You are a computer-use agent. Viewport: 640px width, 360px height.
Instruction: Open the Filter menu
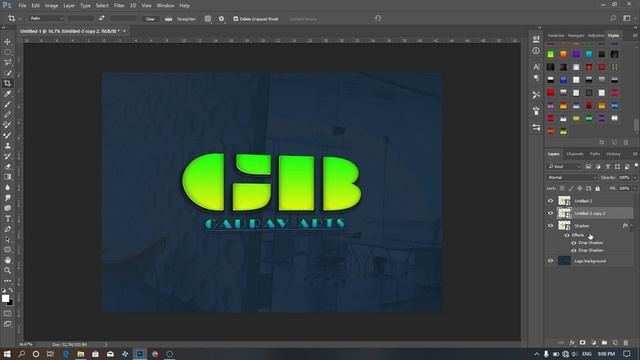pos(119,6)
